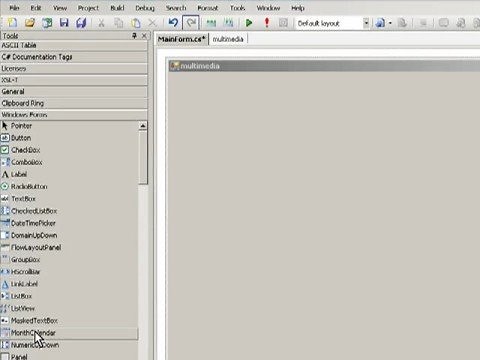Click the globe browser icon in toolbar
Image resolution: width=480 pixels, height=360 pixels.
(380, 23)
